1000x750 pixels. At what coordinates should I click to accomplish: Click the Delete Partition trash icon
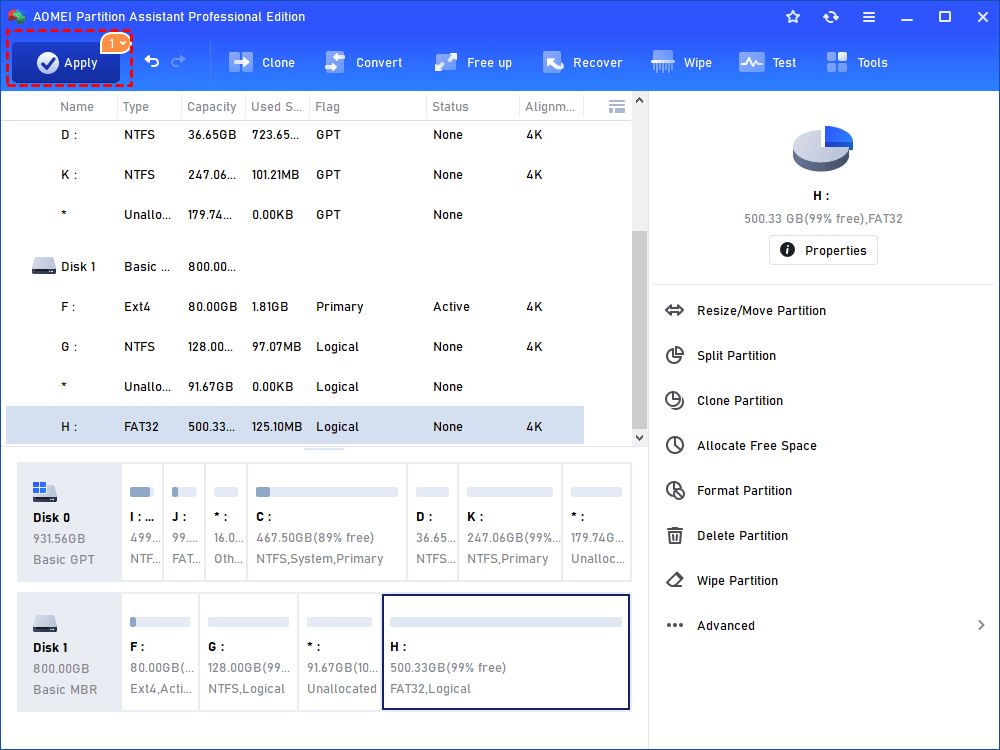point(675,535)
